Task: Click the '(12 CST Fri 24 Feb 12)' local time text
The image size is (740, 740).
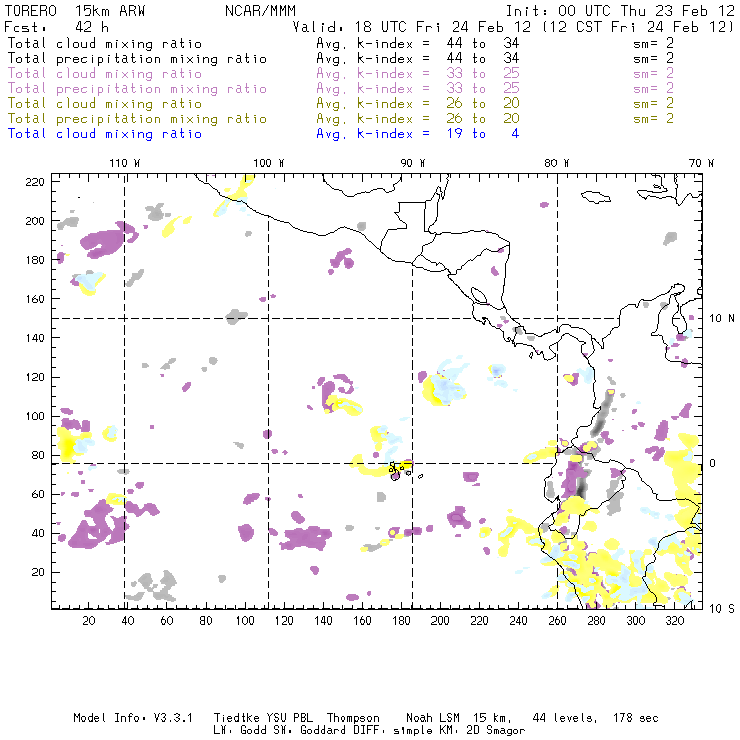Action: point(638,26)
